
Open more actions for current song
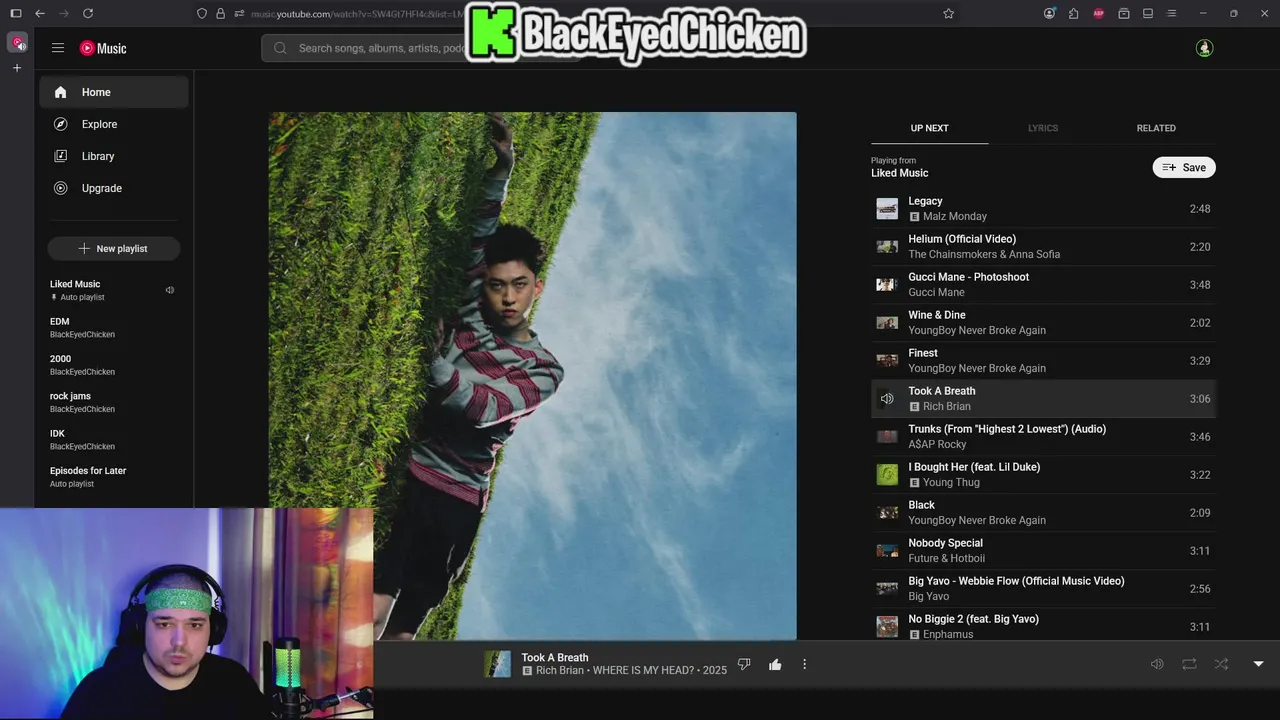click(804, 664)
